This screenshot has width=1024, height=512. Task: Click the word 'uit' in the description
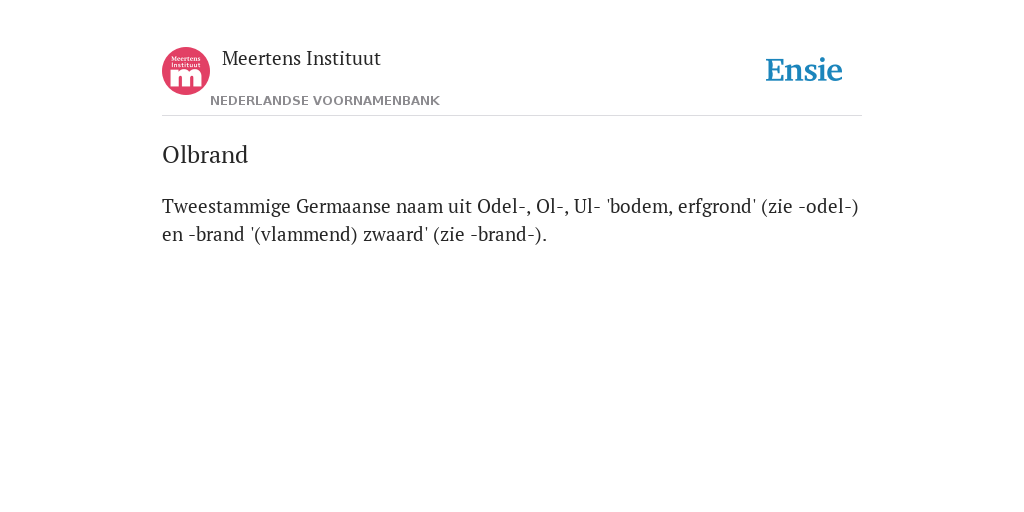point(459,206)
